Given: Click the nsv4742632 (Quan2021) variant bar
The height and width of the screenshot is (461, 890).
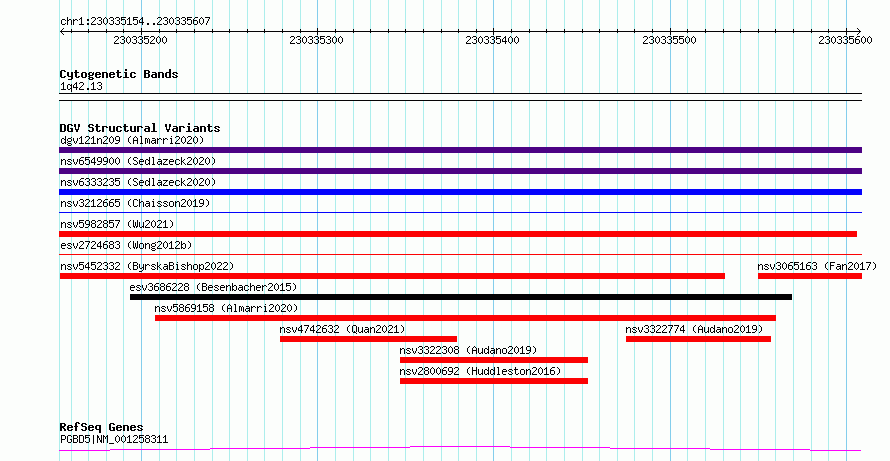Looking at the screenshot, I should point(368,339).
